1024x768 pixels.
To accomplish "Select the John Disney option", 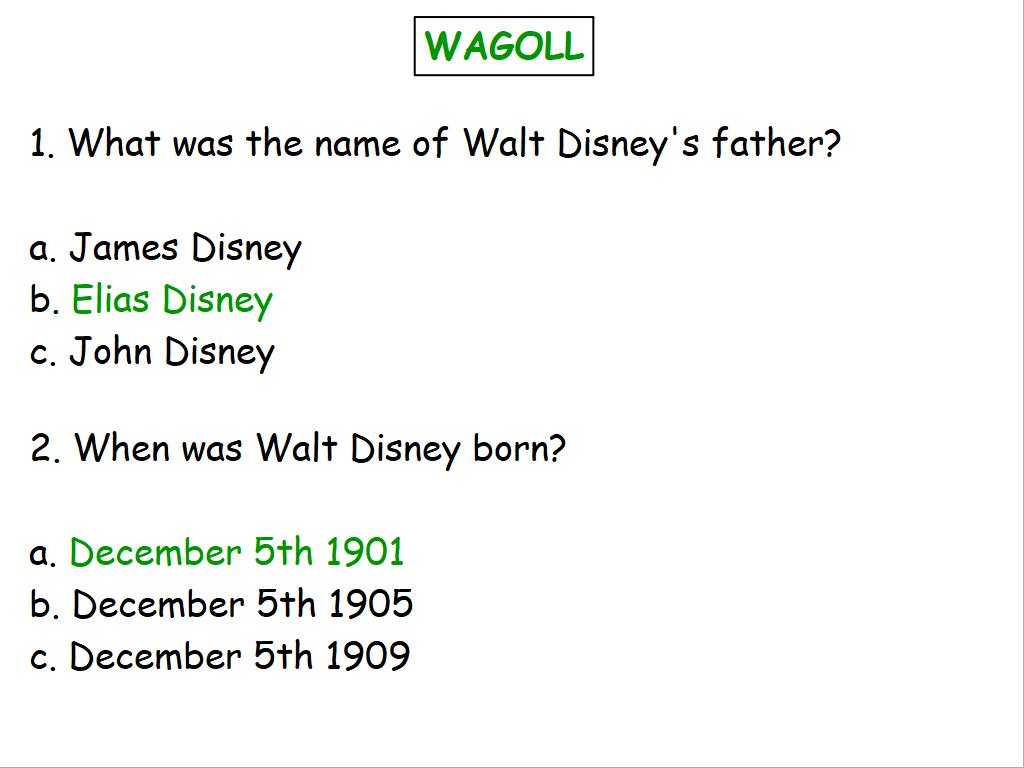I will pos(172,352).
